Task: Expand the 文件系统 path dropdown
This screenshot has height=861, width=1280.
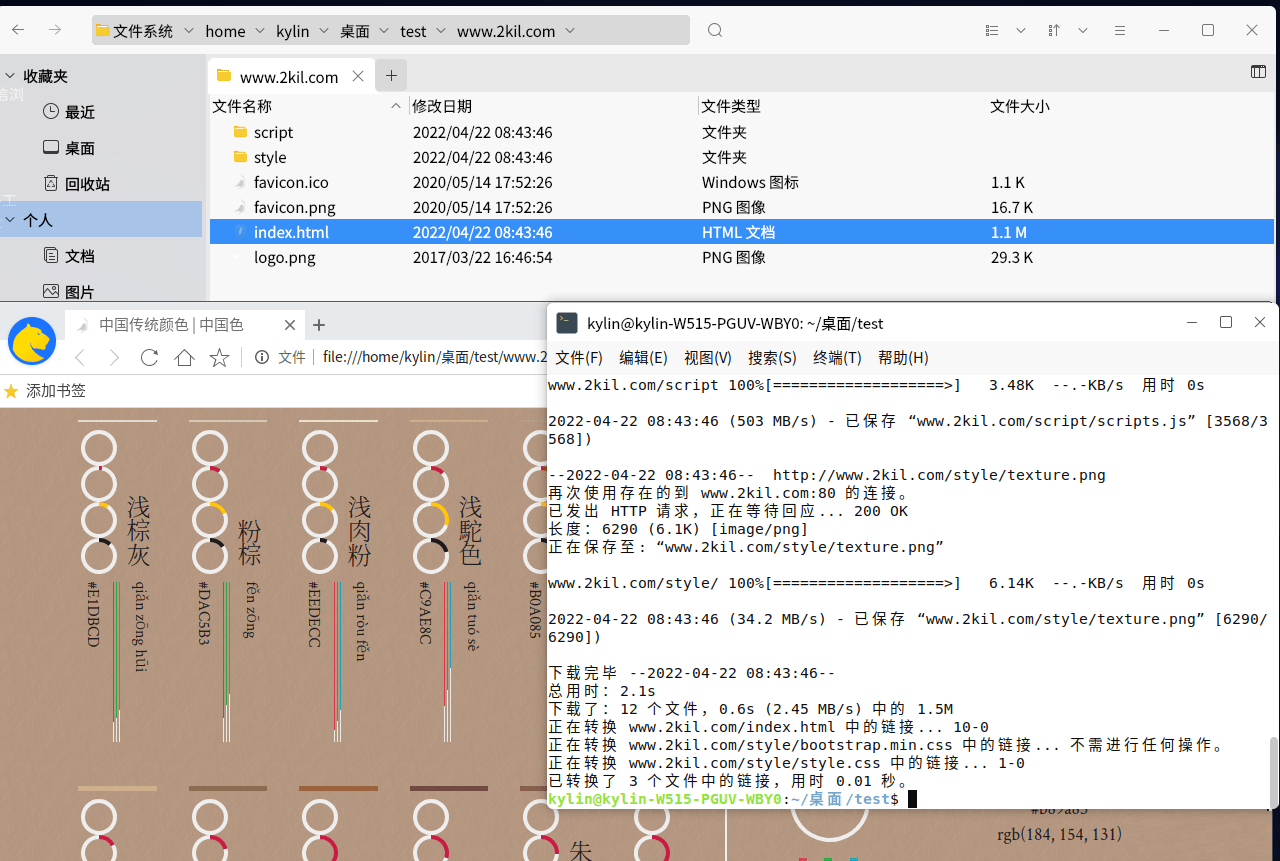Action: pyautogui.click(x=189, y=31)
